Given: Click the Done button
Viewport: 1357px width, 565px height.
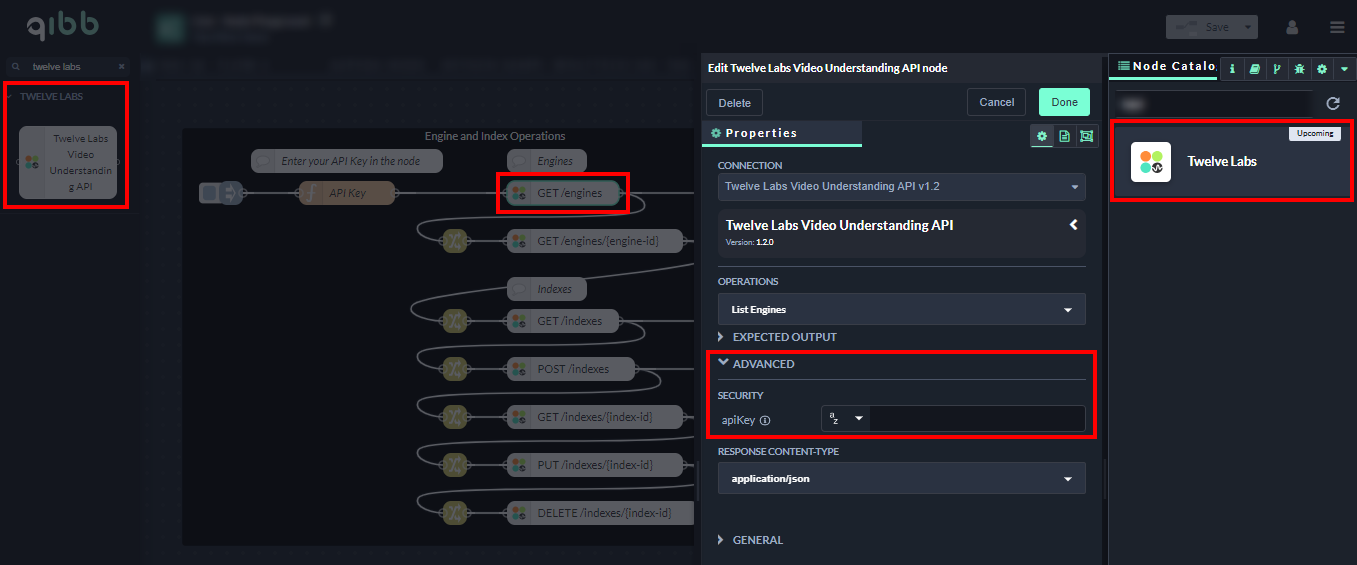Looking at the screenshot, I should pos(1064,102).
